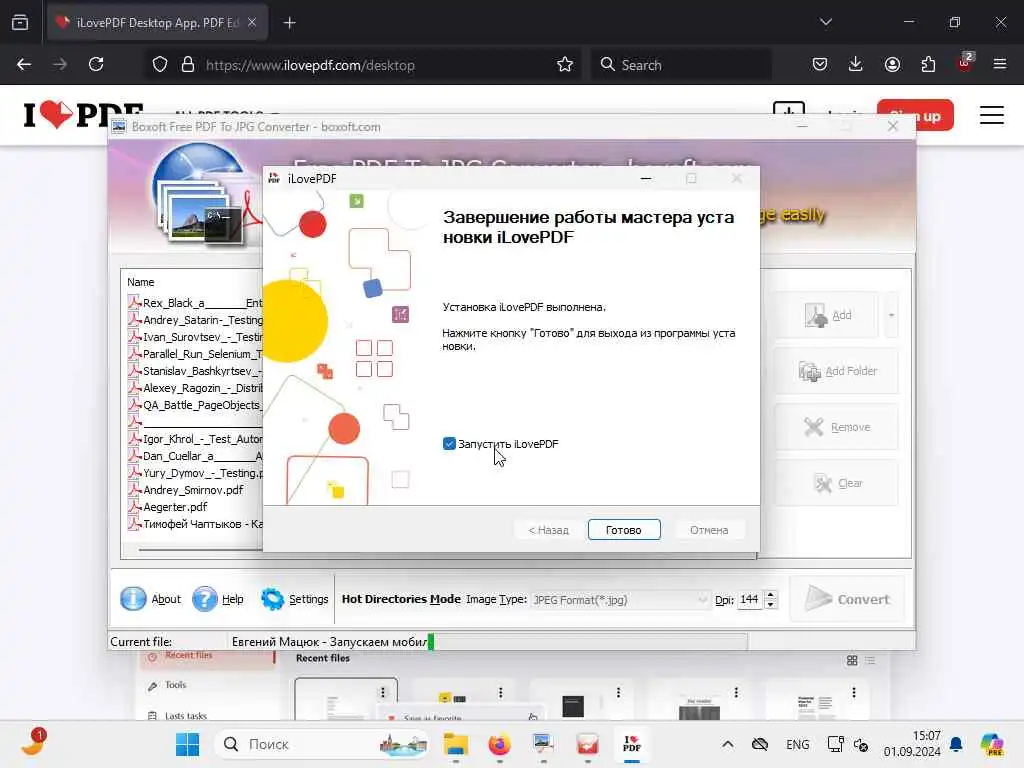Switch recent files to grid view
Viewport: 1024px width, 768px height.
click(x=852, y=661)
